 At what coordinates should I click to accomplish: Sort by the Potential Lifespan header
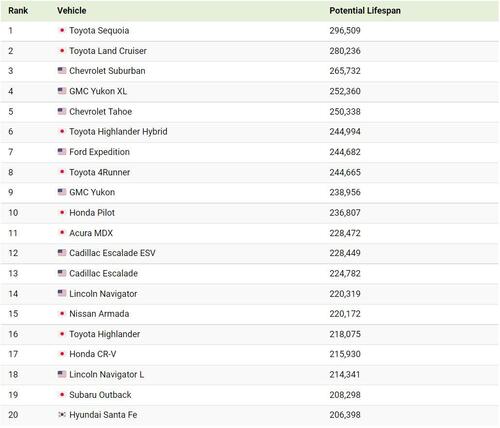click(365, 11)
